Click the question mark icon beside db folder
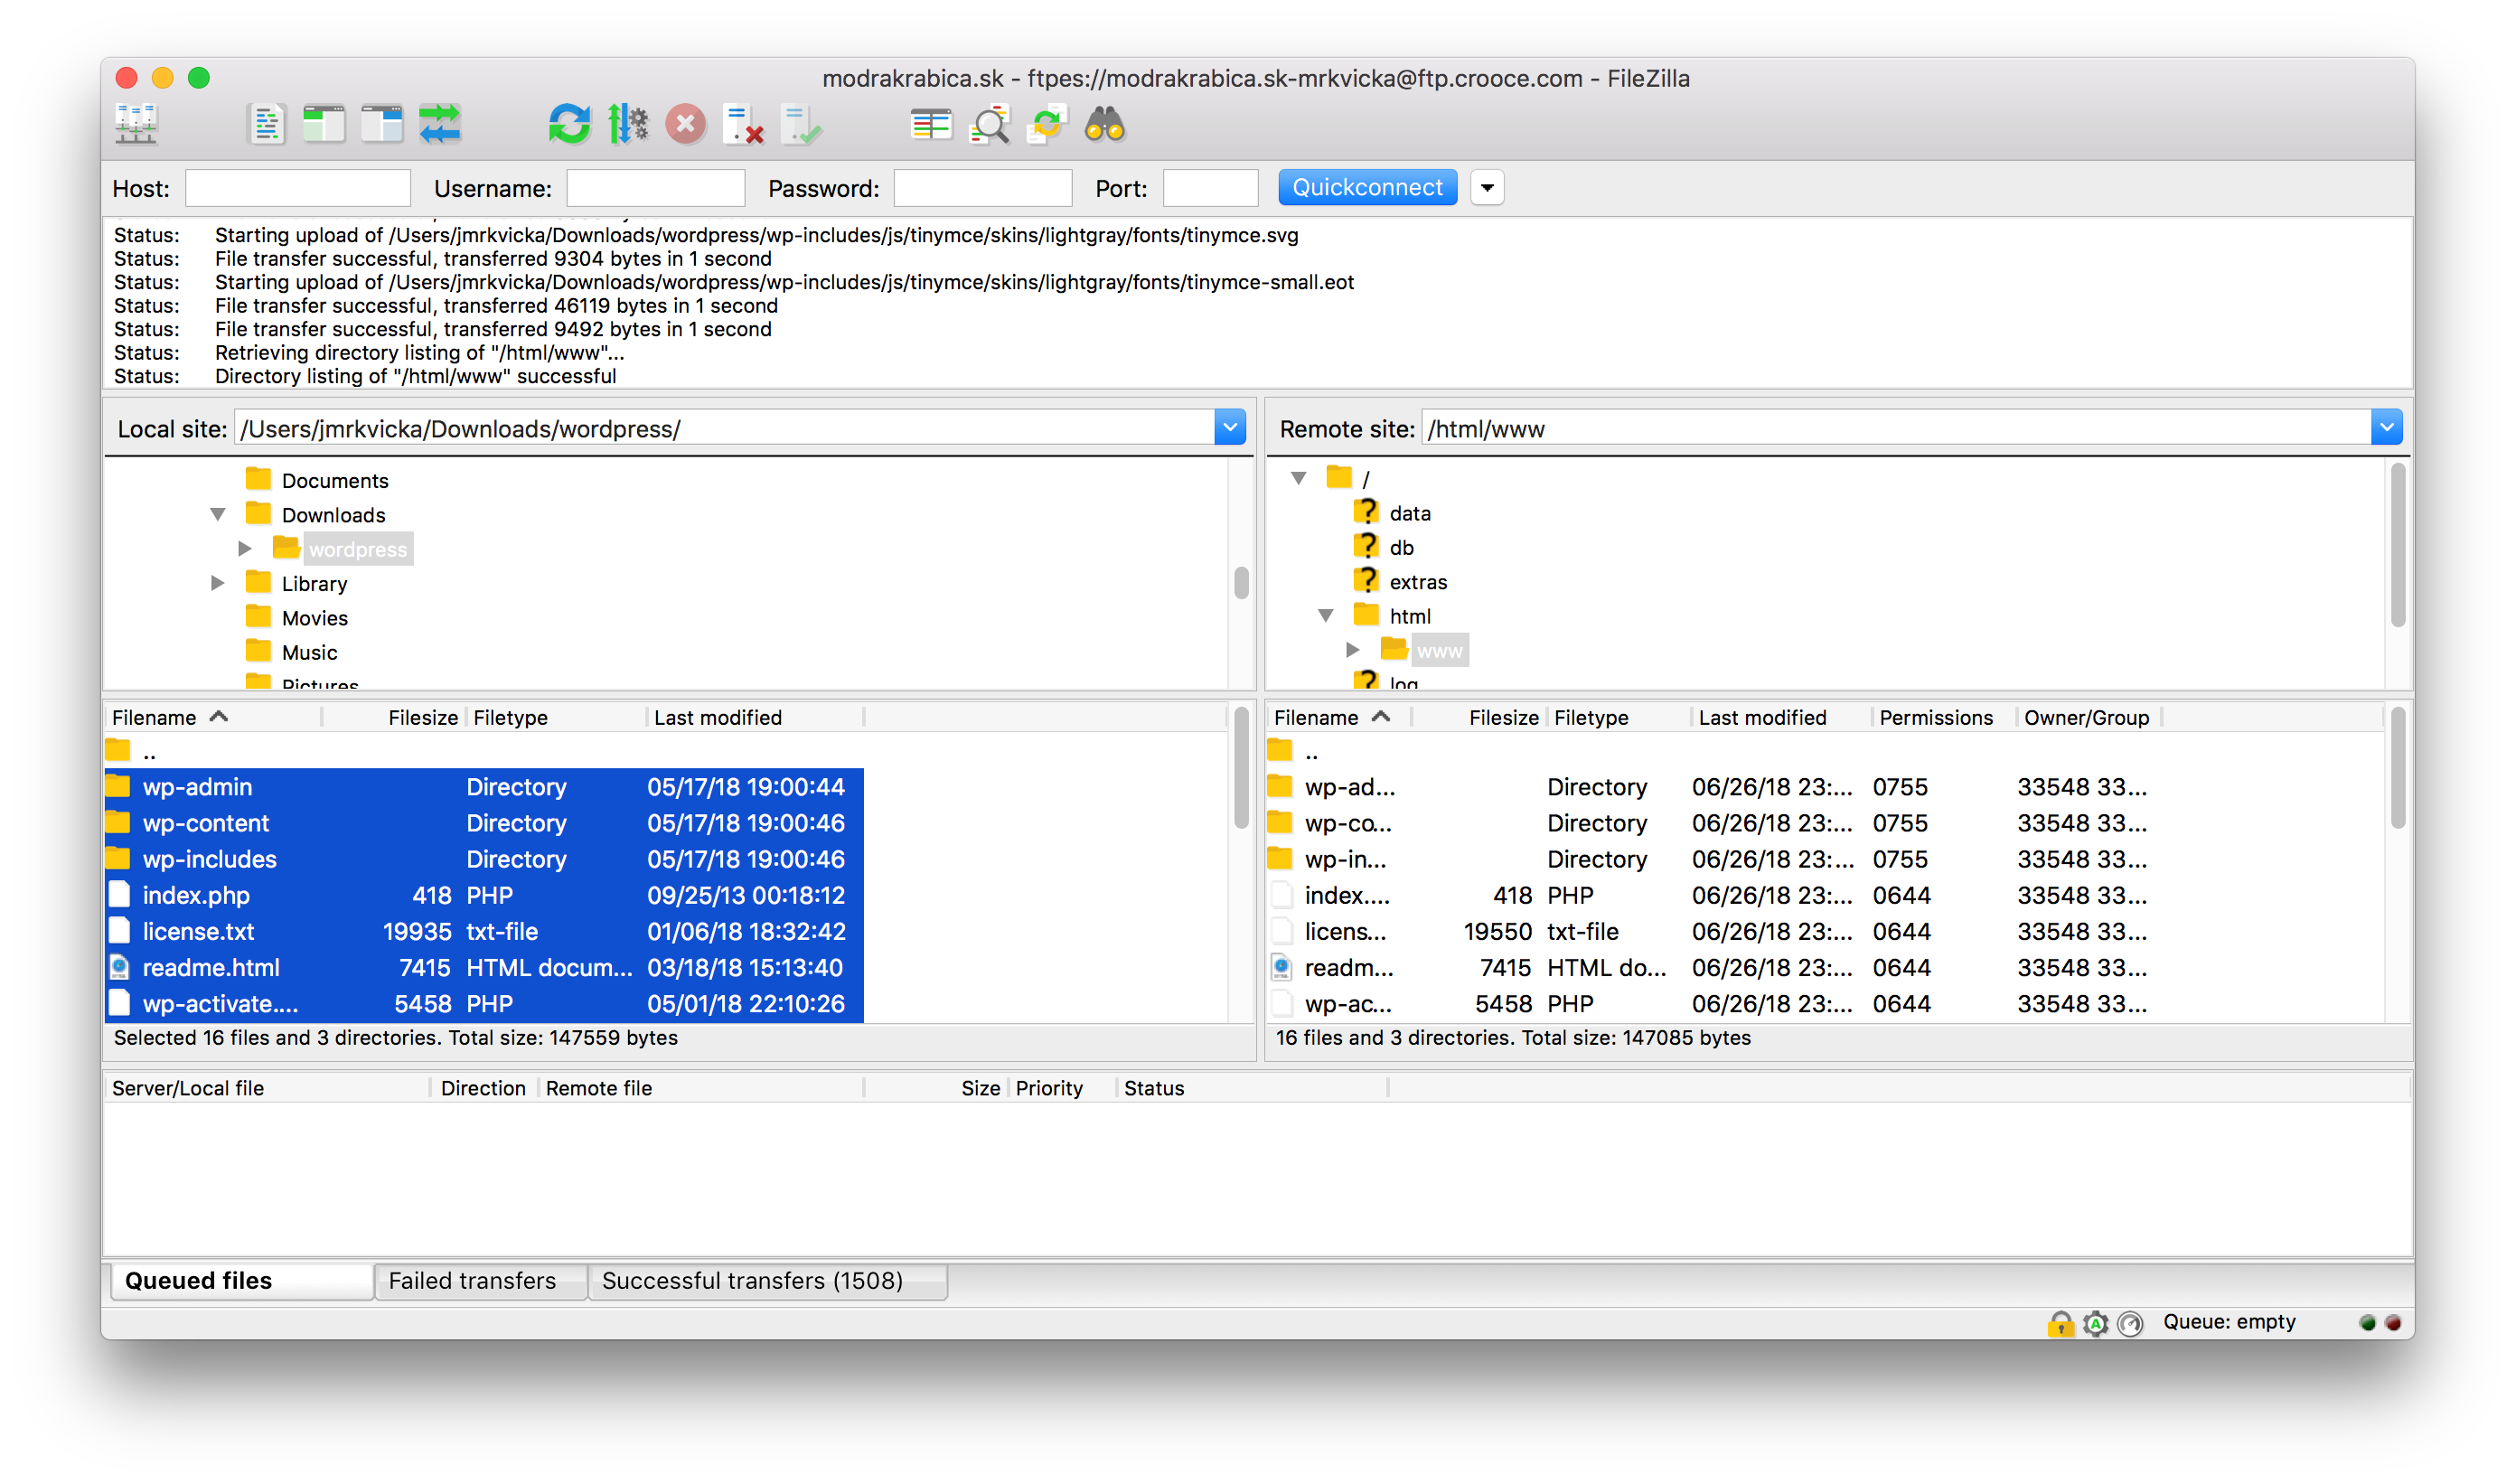2516x1484 pixels. point(1366,546)
